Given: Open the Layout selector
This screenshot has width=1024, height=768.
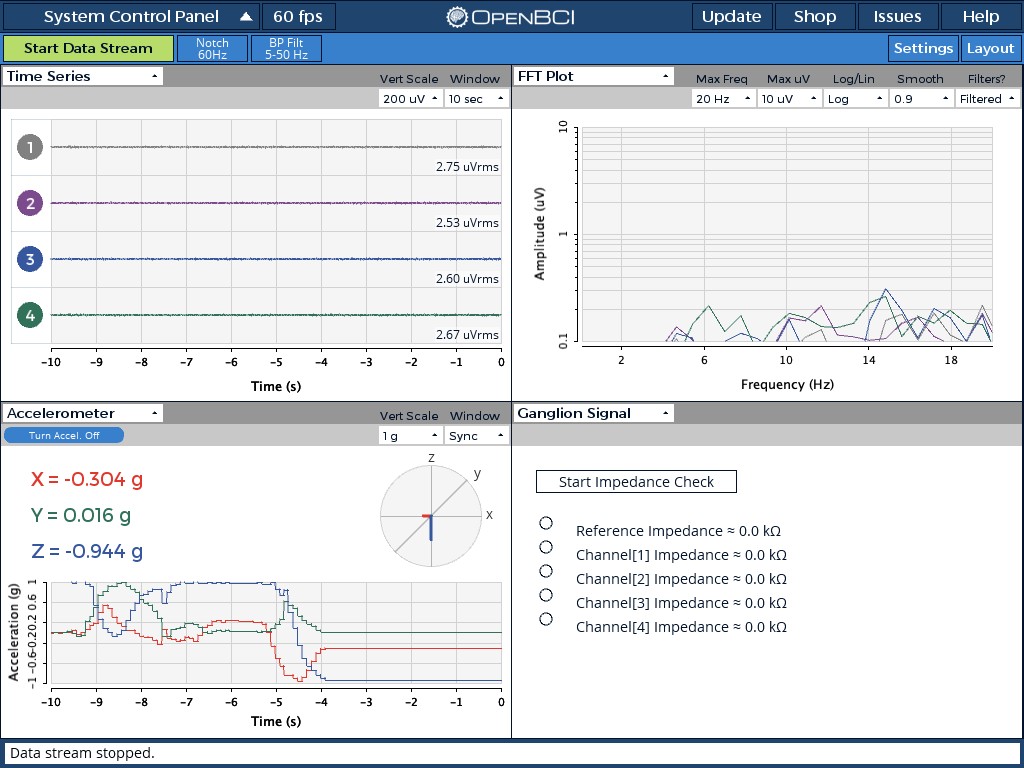Looking at the screenshot, I should click(x=991, y=48).
